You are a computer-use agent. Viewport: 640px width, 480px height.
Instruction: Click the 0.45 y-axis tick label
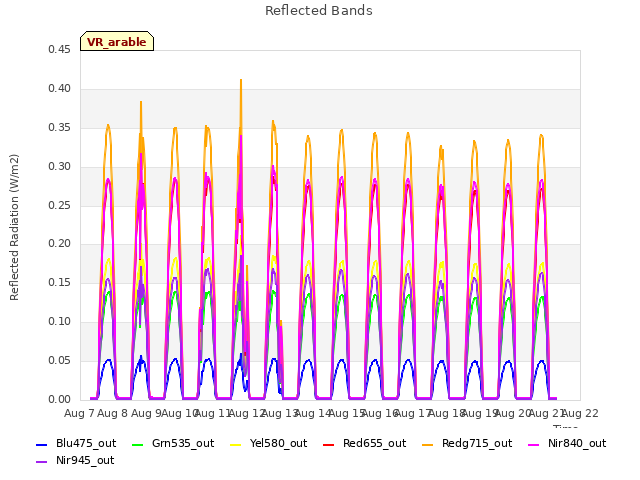[x=59, y=49]
